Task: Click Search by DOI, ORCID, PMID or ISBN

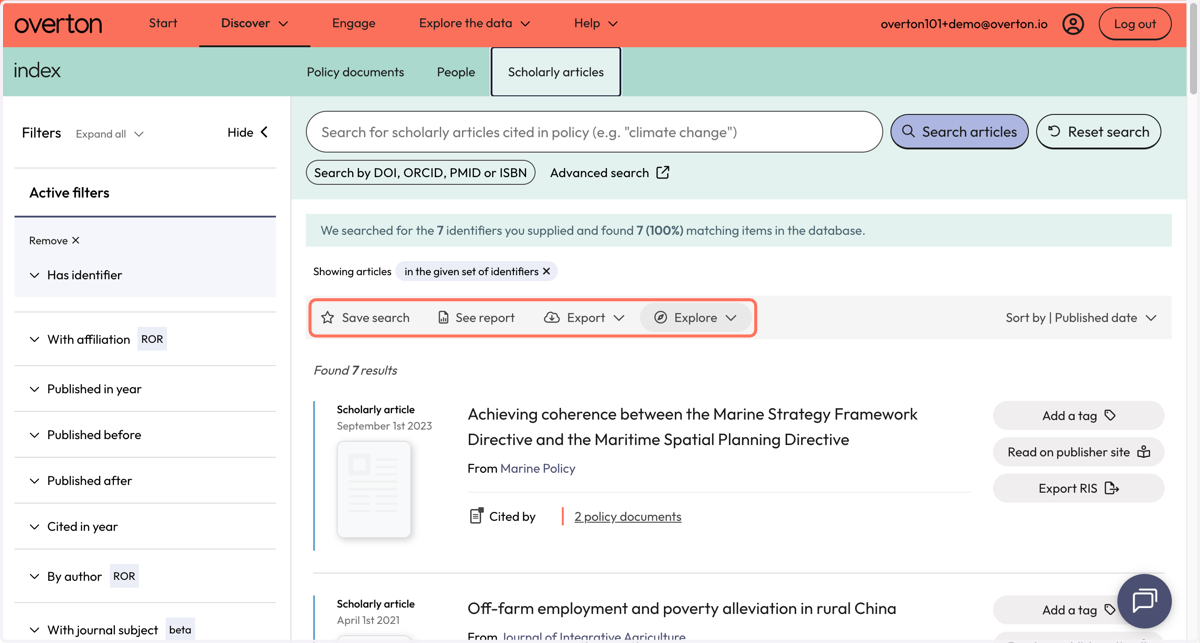Action: (420, 172)
